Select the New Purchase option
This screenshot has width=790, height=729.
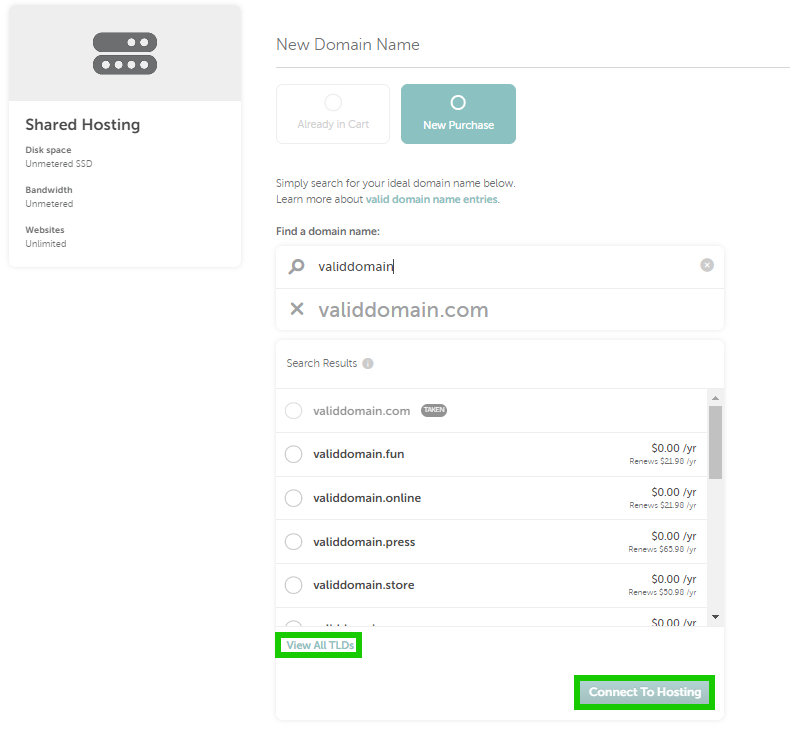click(x=458, y=114)
